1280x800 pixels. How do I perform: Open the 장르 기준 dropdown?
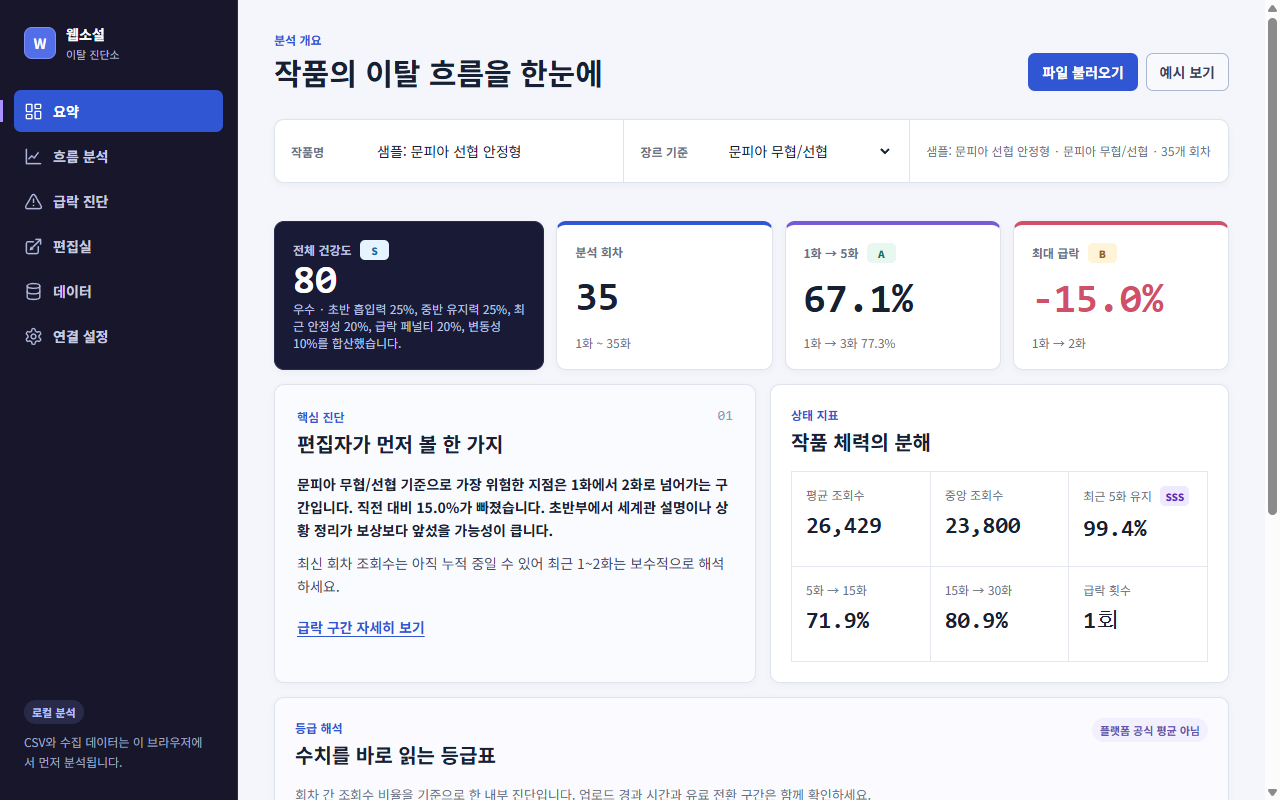(x=811, y=151)
